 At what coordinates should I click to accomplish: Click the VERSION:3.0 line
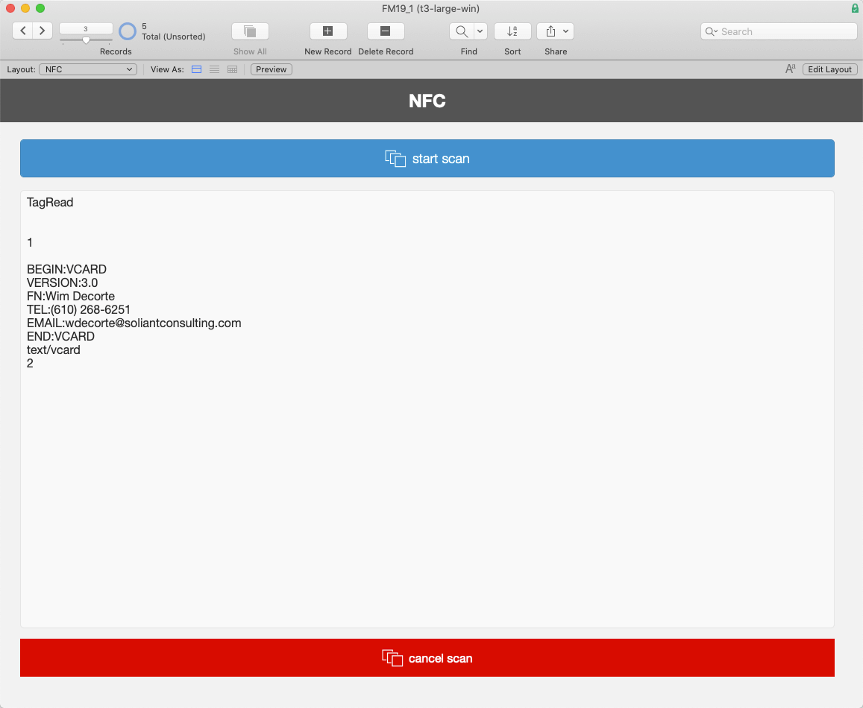tap(62, 282)
